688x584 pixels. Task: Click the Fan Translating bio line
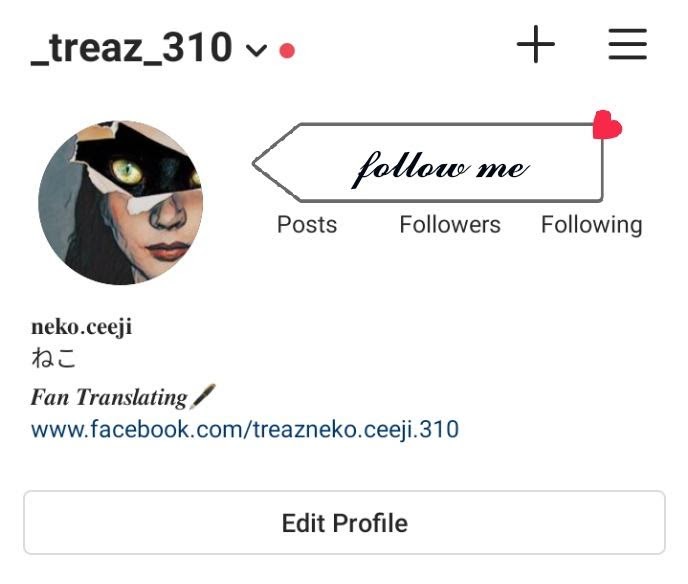click(109, 397)
